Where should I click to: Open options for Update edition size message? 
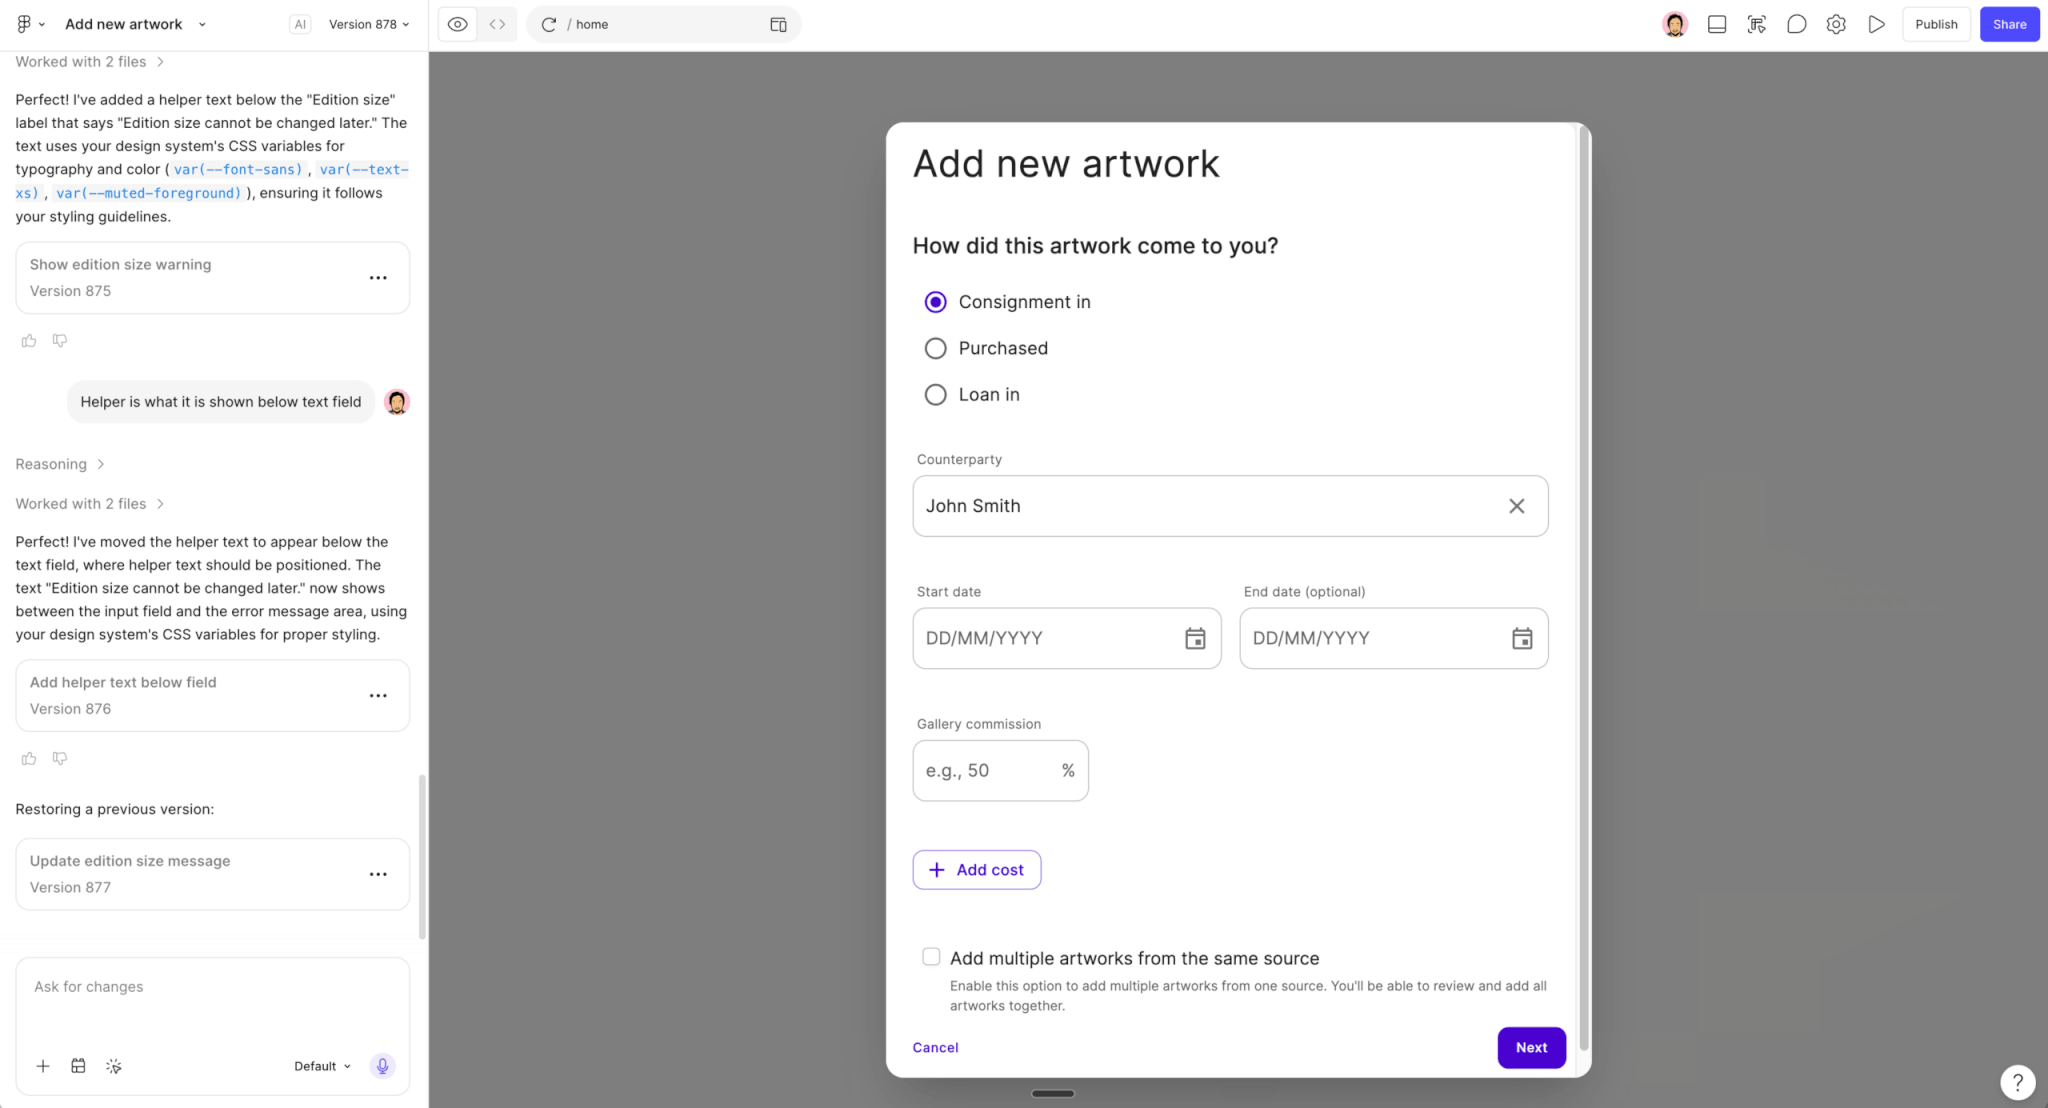point(378,874)
